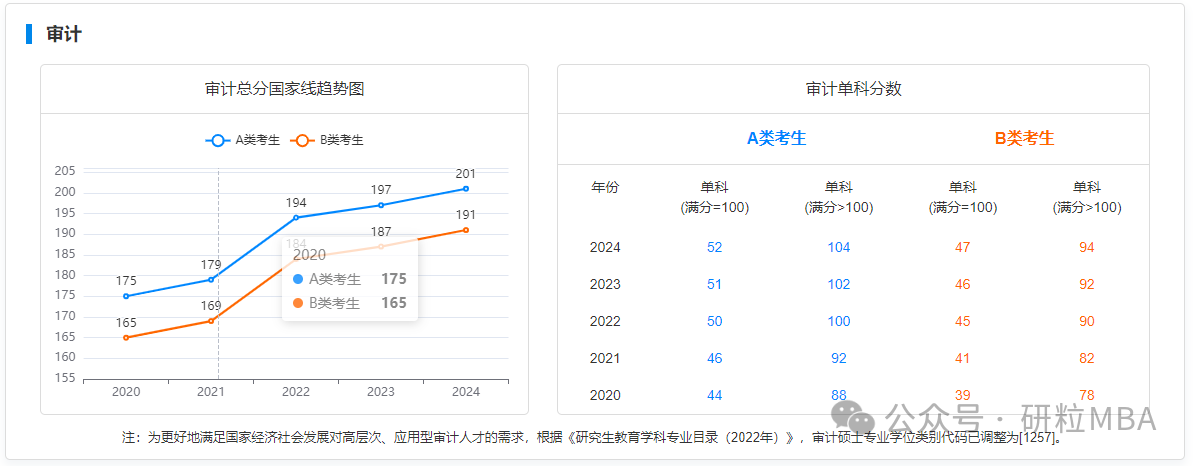Click the value 102 in the 2023 row
Viewport: 1193px width, 466px height.
[x=838, y=285]
